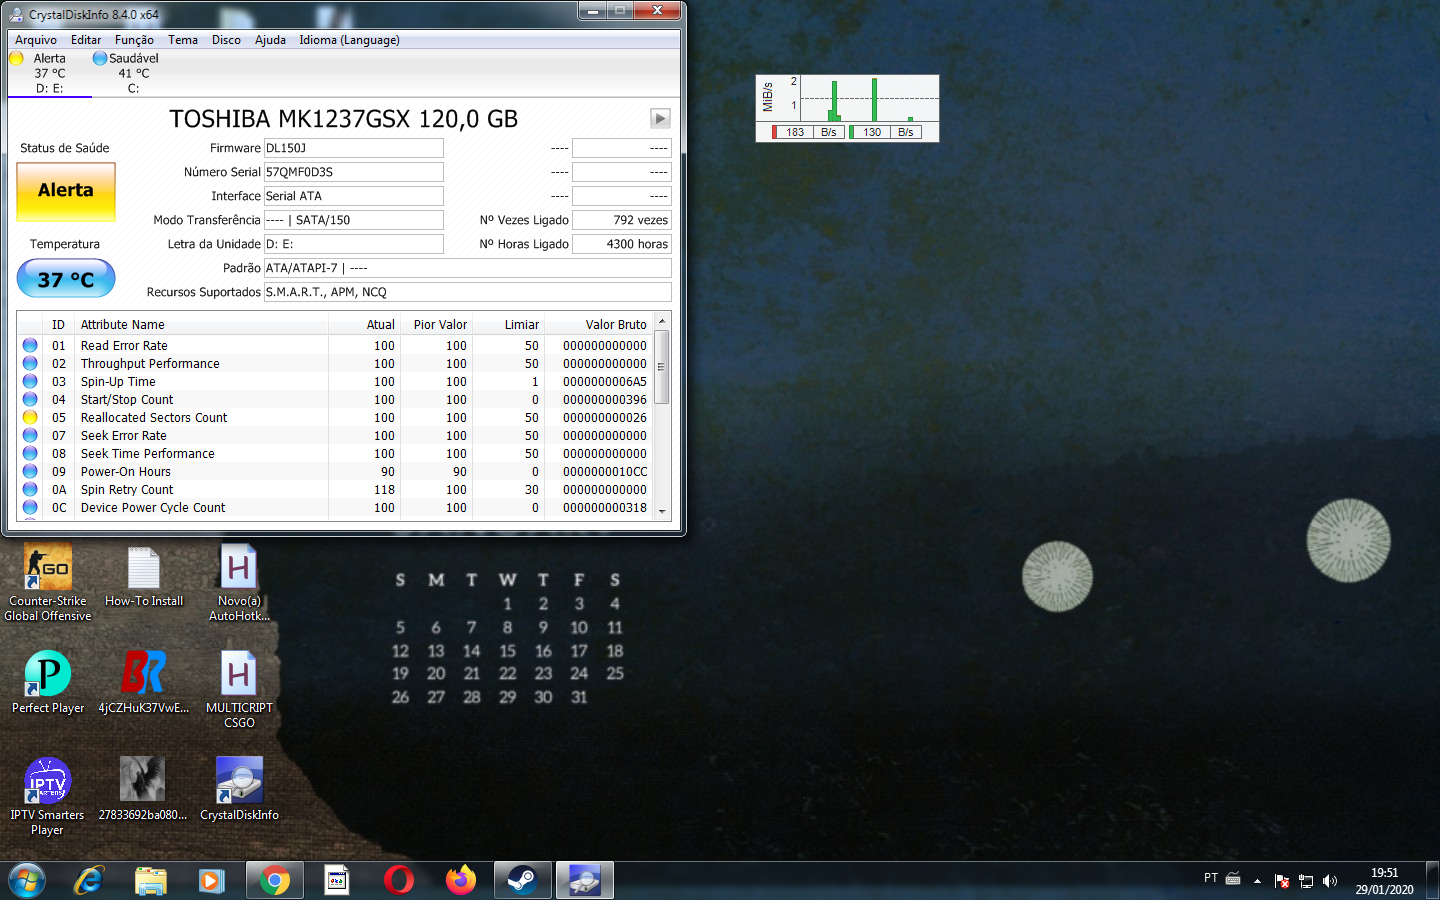Select the Reallocated Sectors Count row
The image size is (1440, 900).
336,417
